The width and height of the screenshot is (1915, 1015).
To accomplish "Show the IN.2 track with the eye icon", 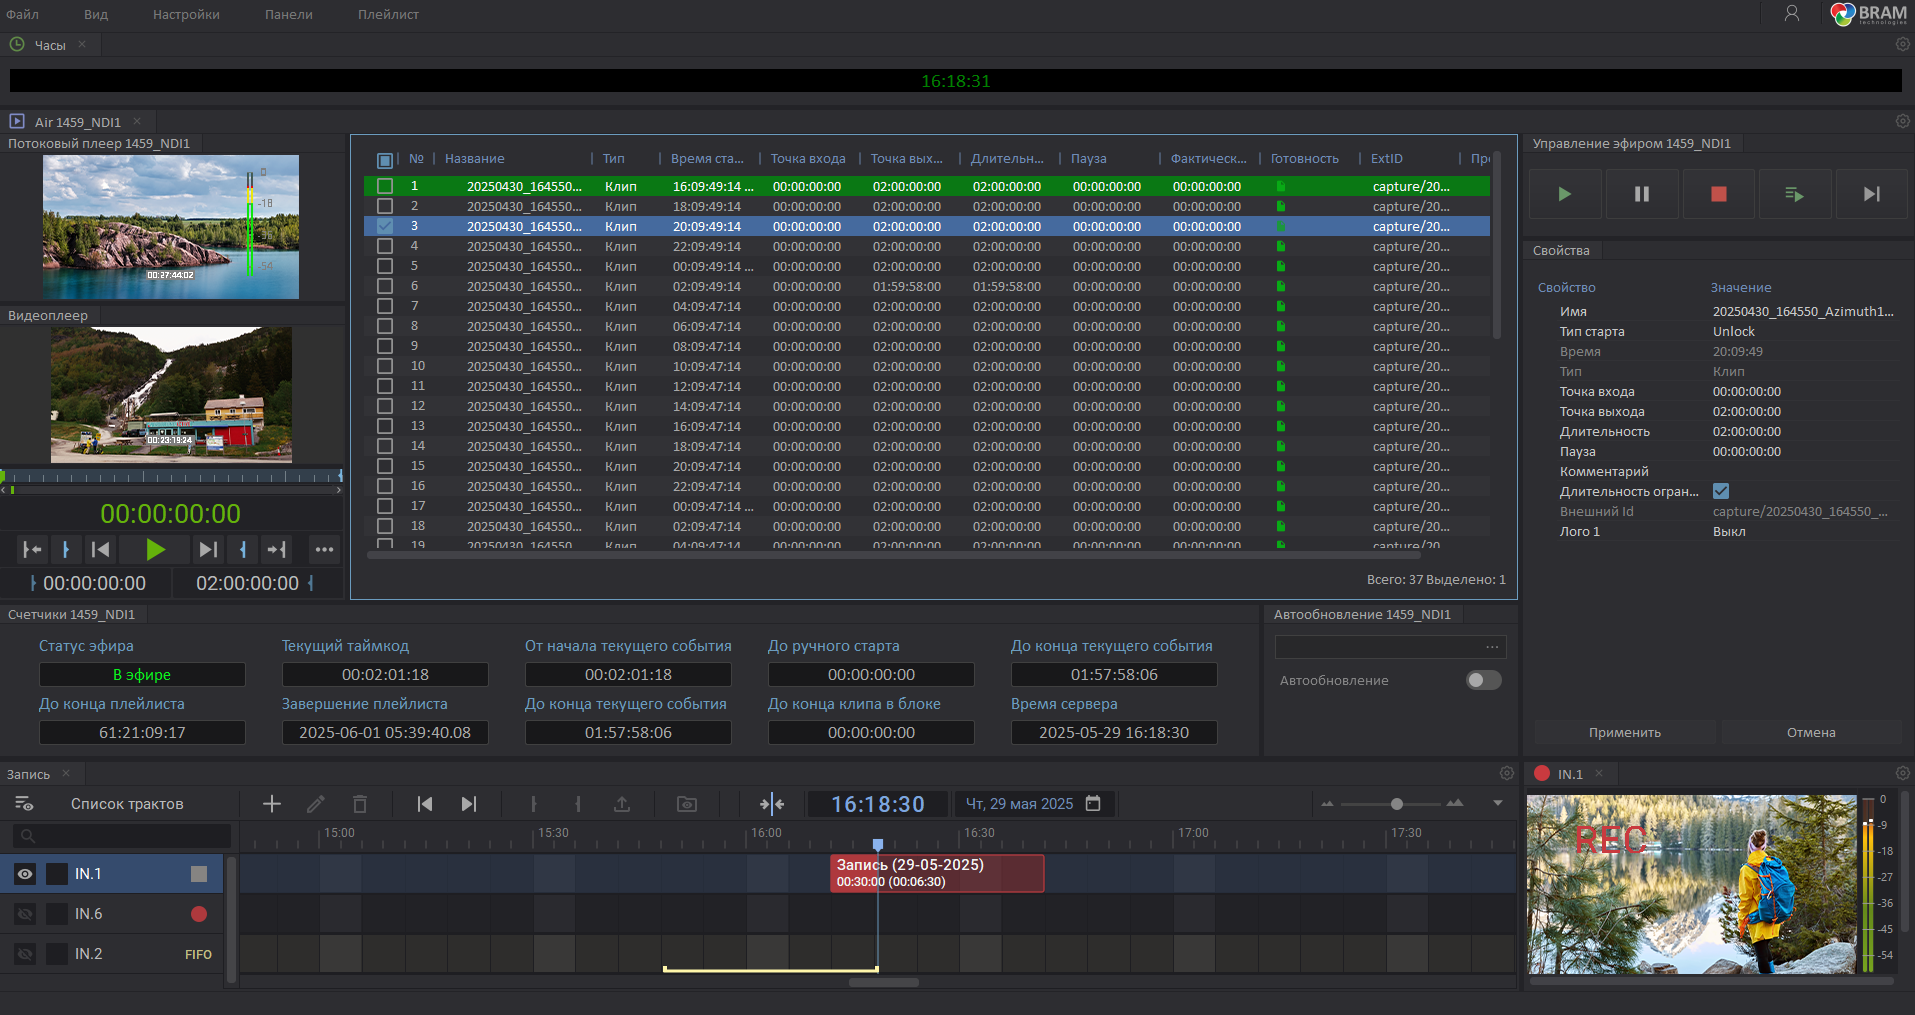I will (25, 954).
